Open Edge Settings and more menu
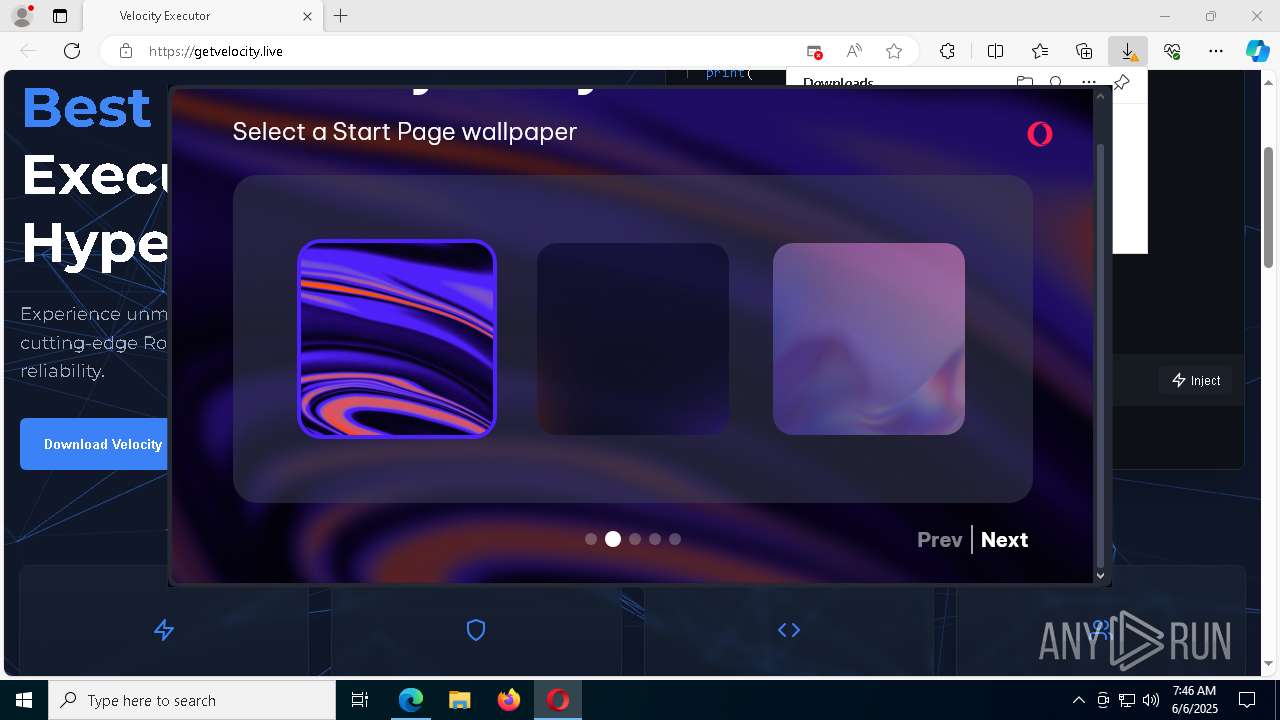Viewport: 1280px width, 720px height. pyautogui.click(x=1216, y=51)
